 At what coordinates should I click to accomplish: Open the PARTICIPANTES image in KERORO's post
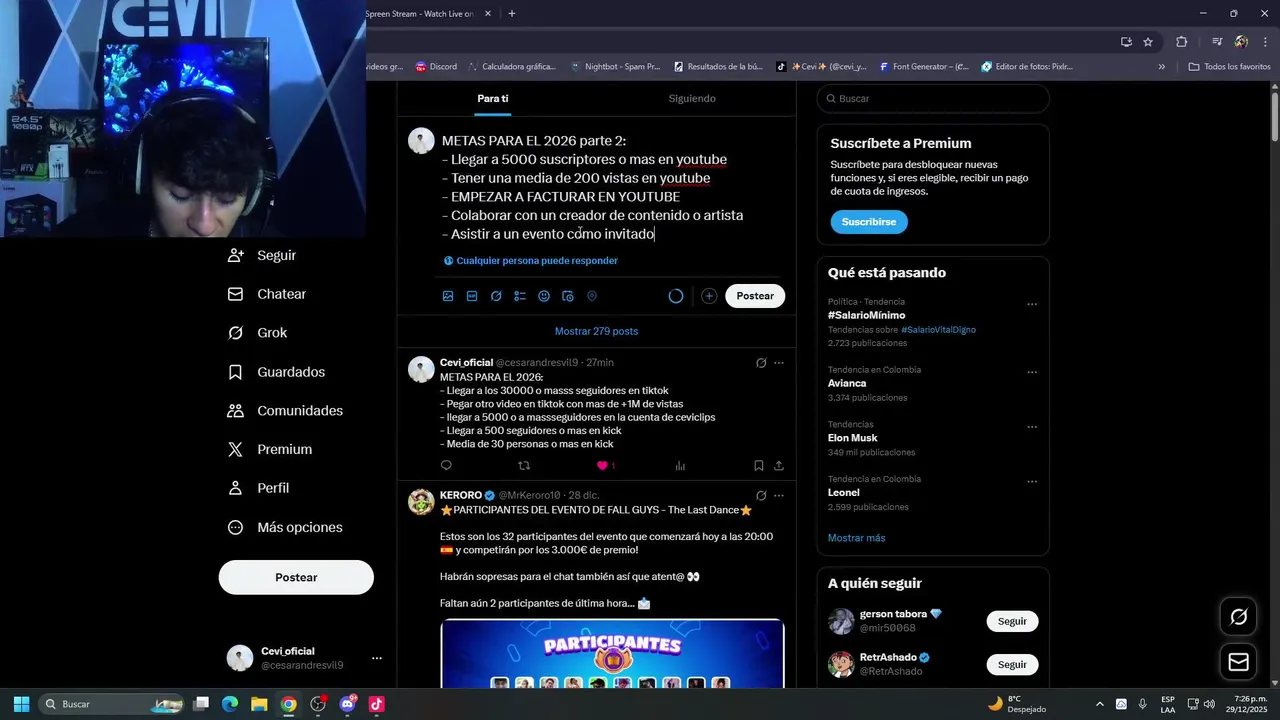click(612, 654)
